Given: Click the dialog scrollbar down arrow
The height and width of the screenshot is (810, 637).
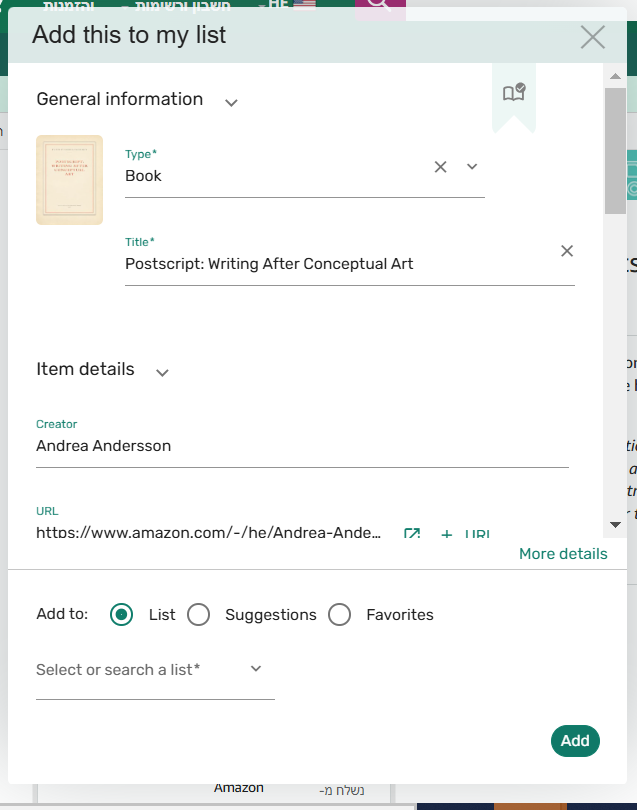Looking at the screenshot, I should point(615,525).
